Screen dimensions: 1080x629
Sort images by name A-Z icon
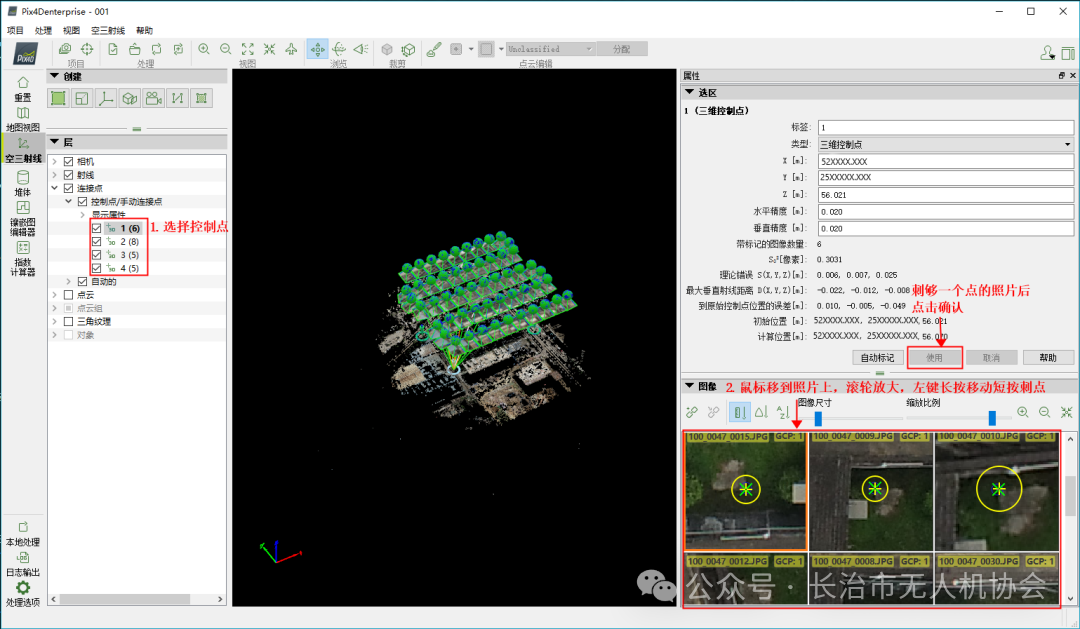point(783,412)
